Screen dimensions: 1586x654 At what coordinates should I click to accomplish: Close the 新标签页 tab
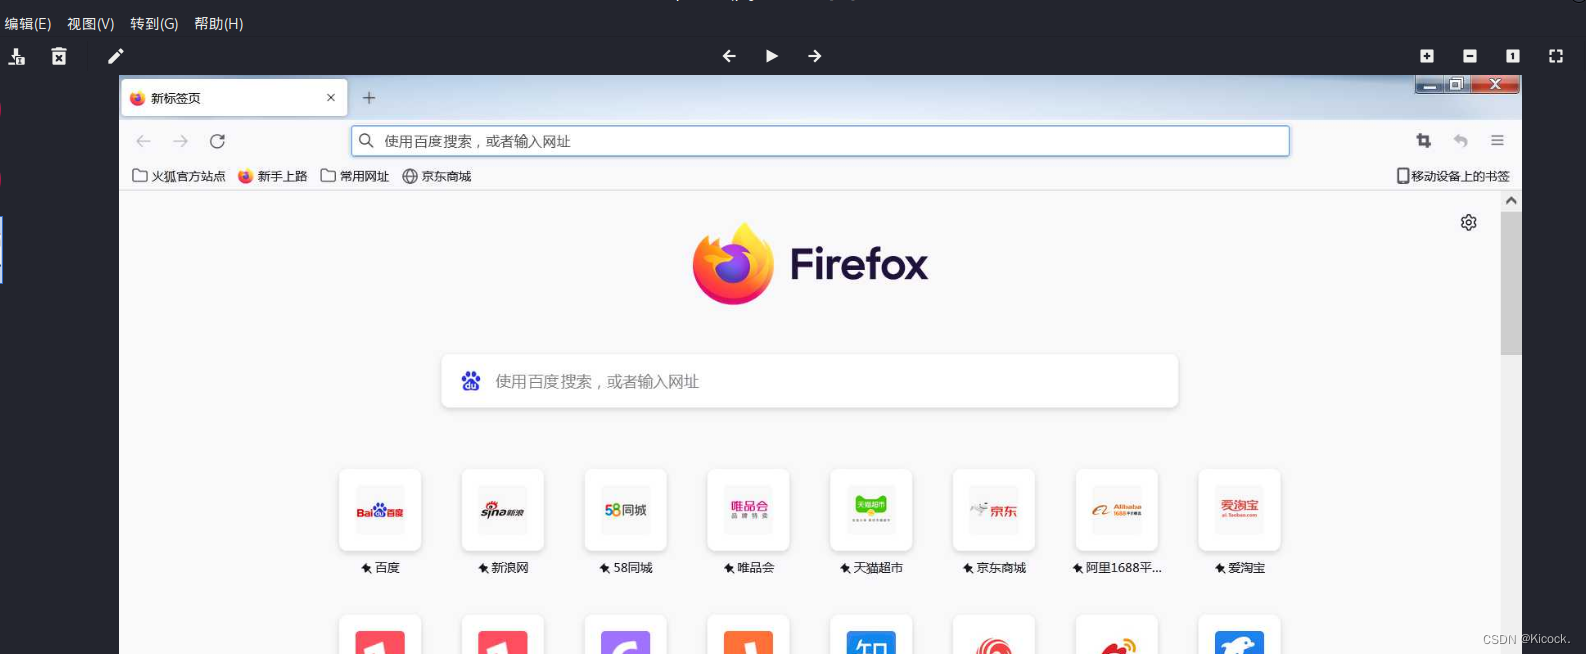point(331,98)
